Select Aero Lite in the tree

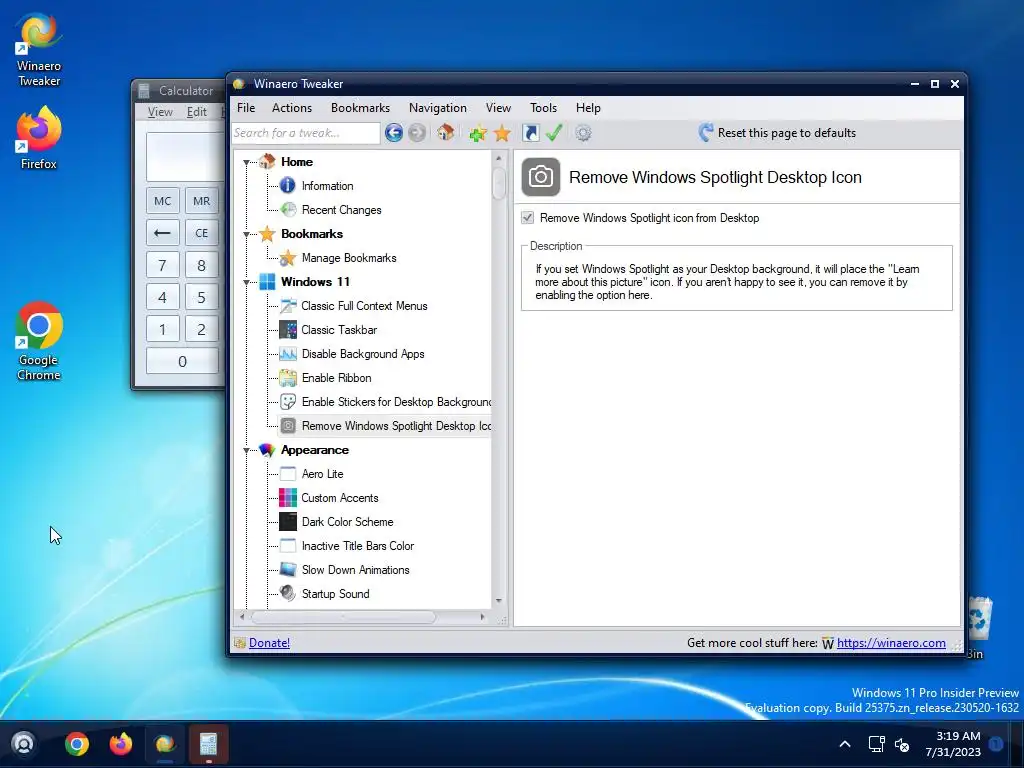coord(322,474)
